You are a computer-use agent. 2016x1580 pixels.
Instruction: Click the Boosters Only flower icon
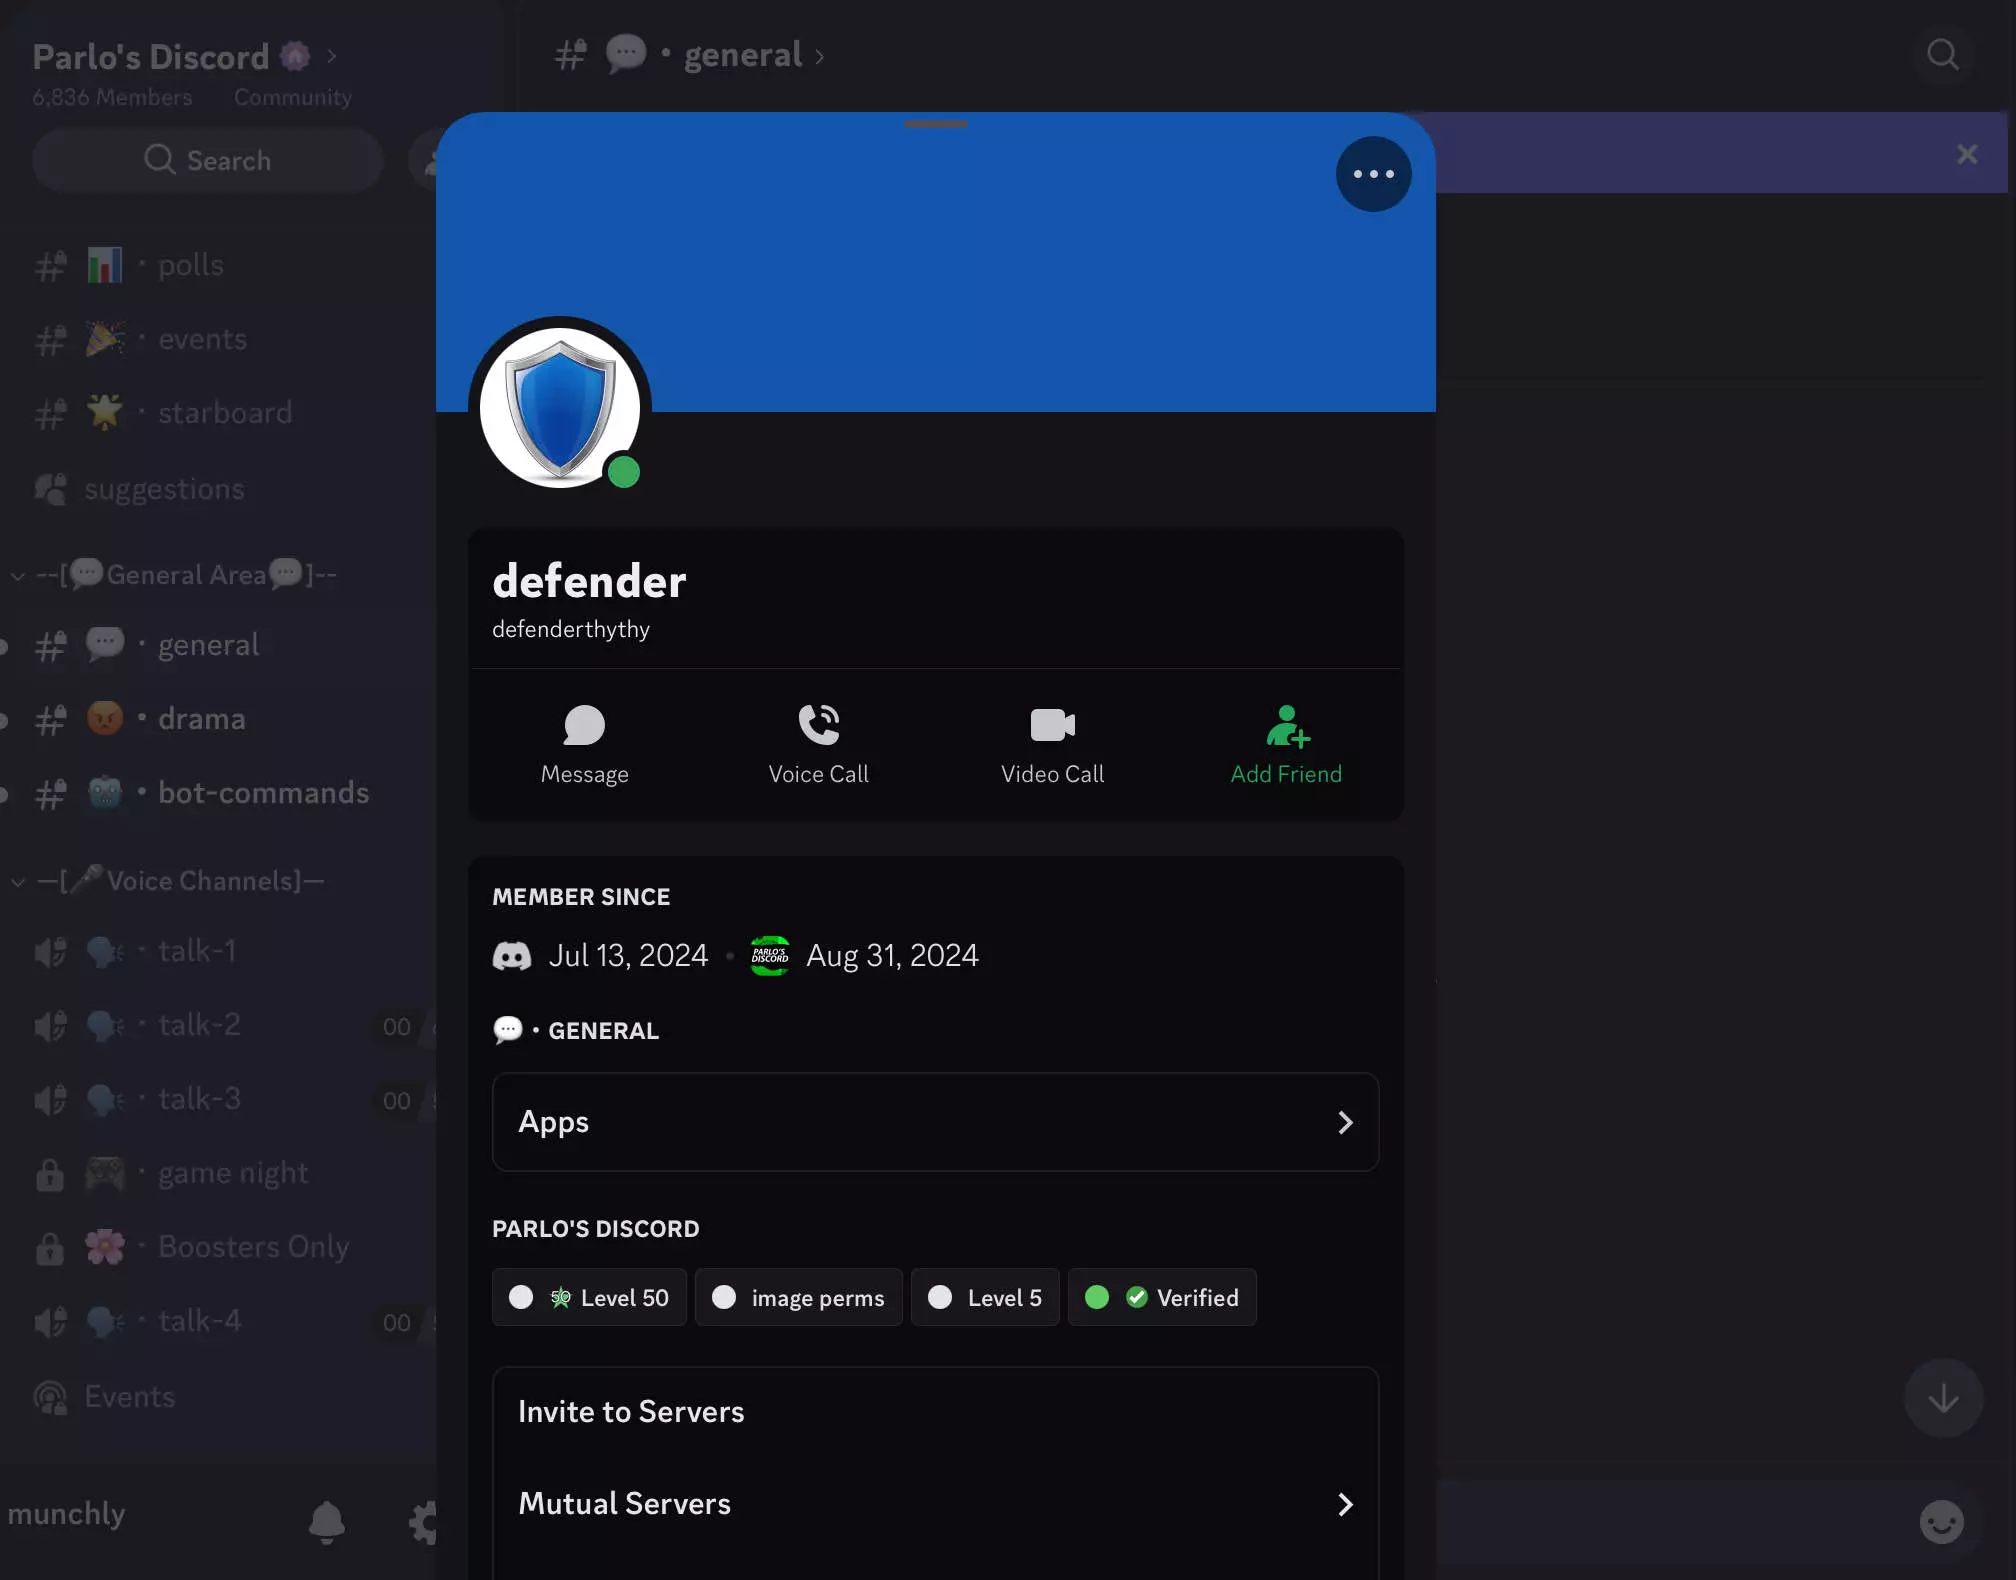coord(105,1246)
